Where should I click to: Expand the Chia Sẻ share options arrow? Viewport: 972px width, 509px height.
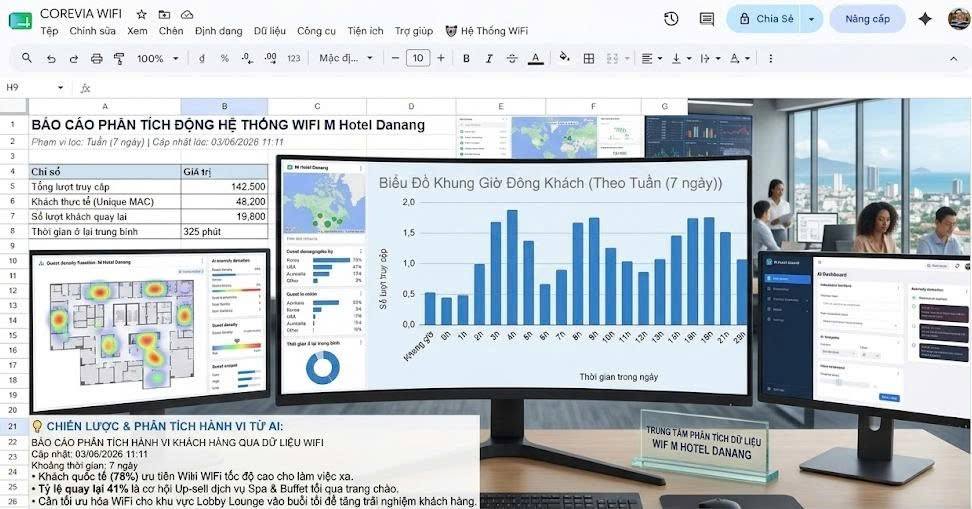[811, 19]
